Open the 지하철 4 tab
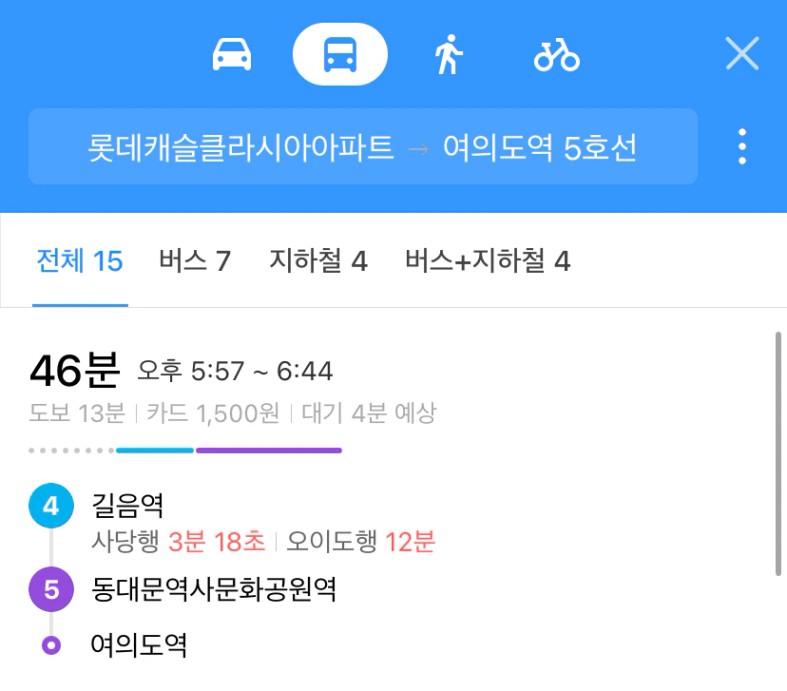The height and width of the screenshot is (691, 787). click(319, 261)
